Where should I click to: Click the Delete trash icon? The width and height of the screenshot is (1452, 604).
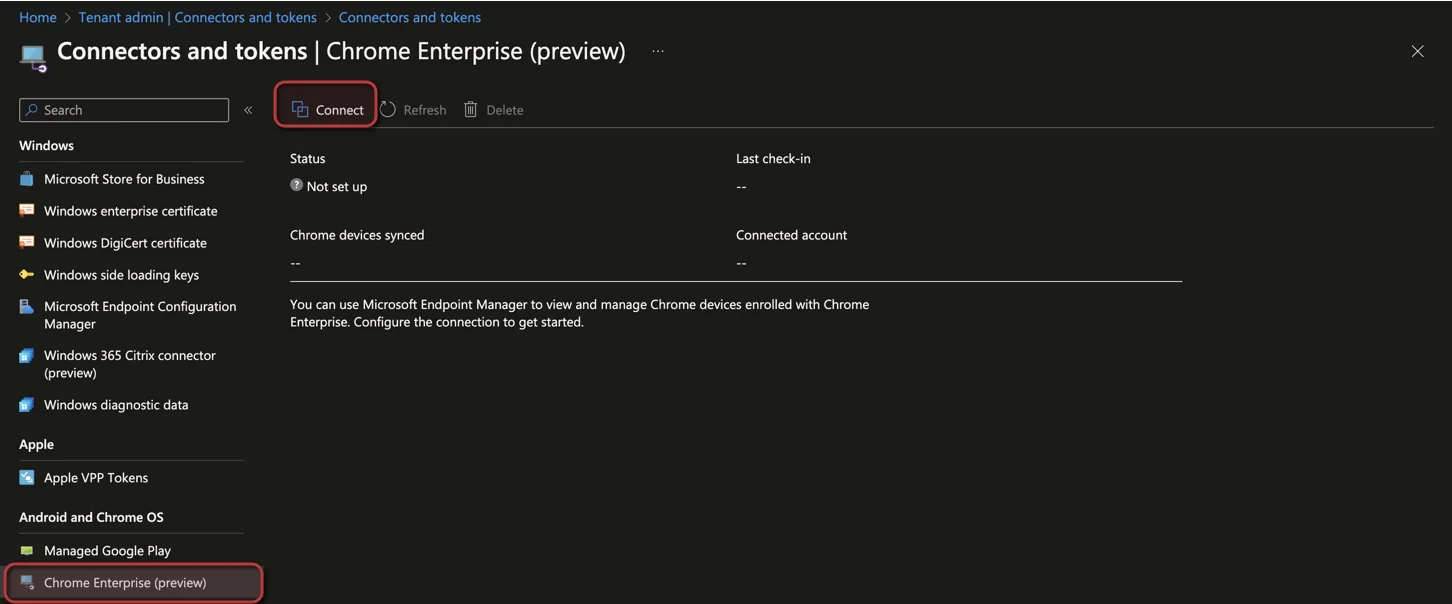point(470,110)
